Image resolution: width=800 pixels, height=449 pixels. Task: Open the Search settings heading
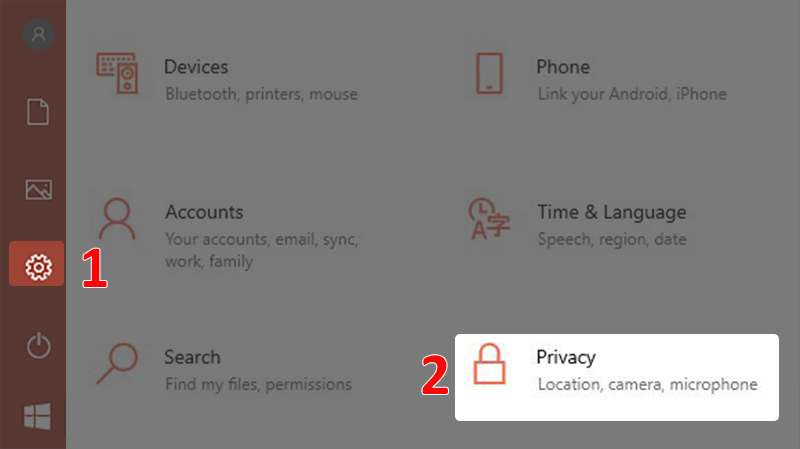coord(192,357)
